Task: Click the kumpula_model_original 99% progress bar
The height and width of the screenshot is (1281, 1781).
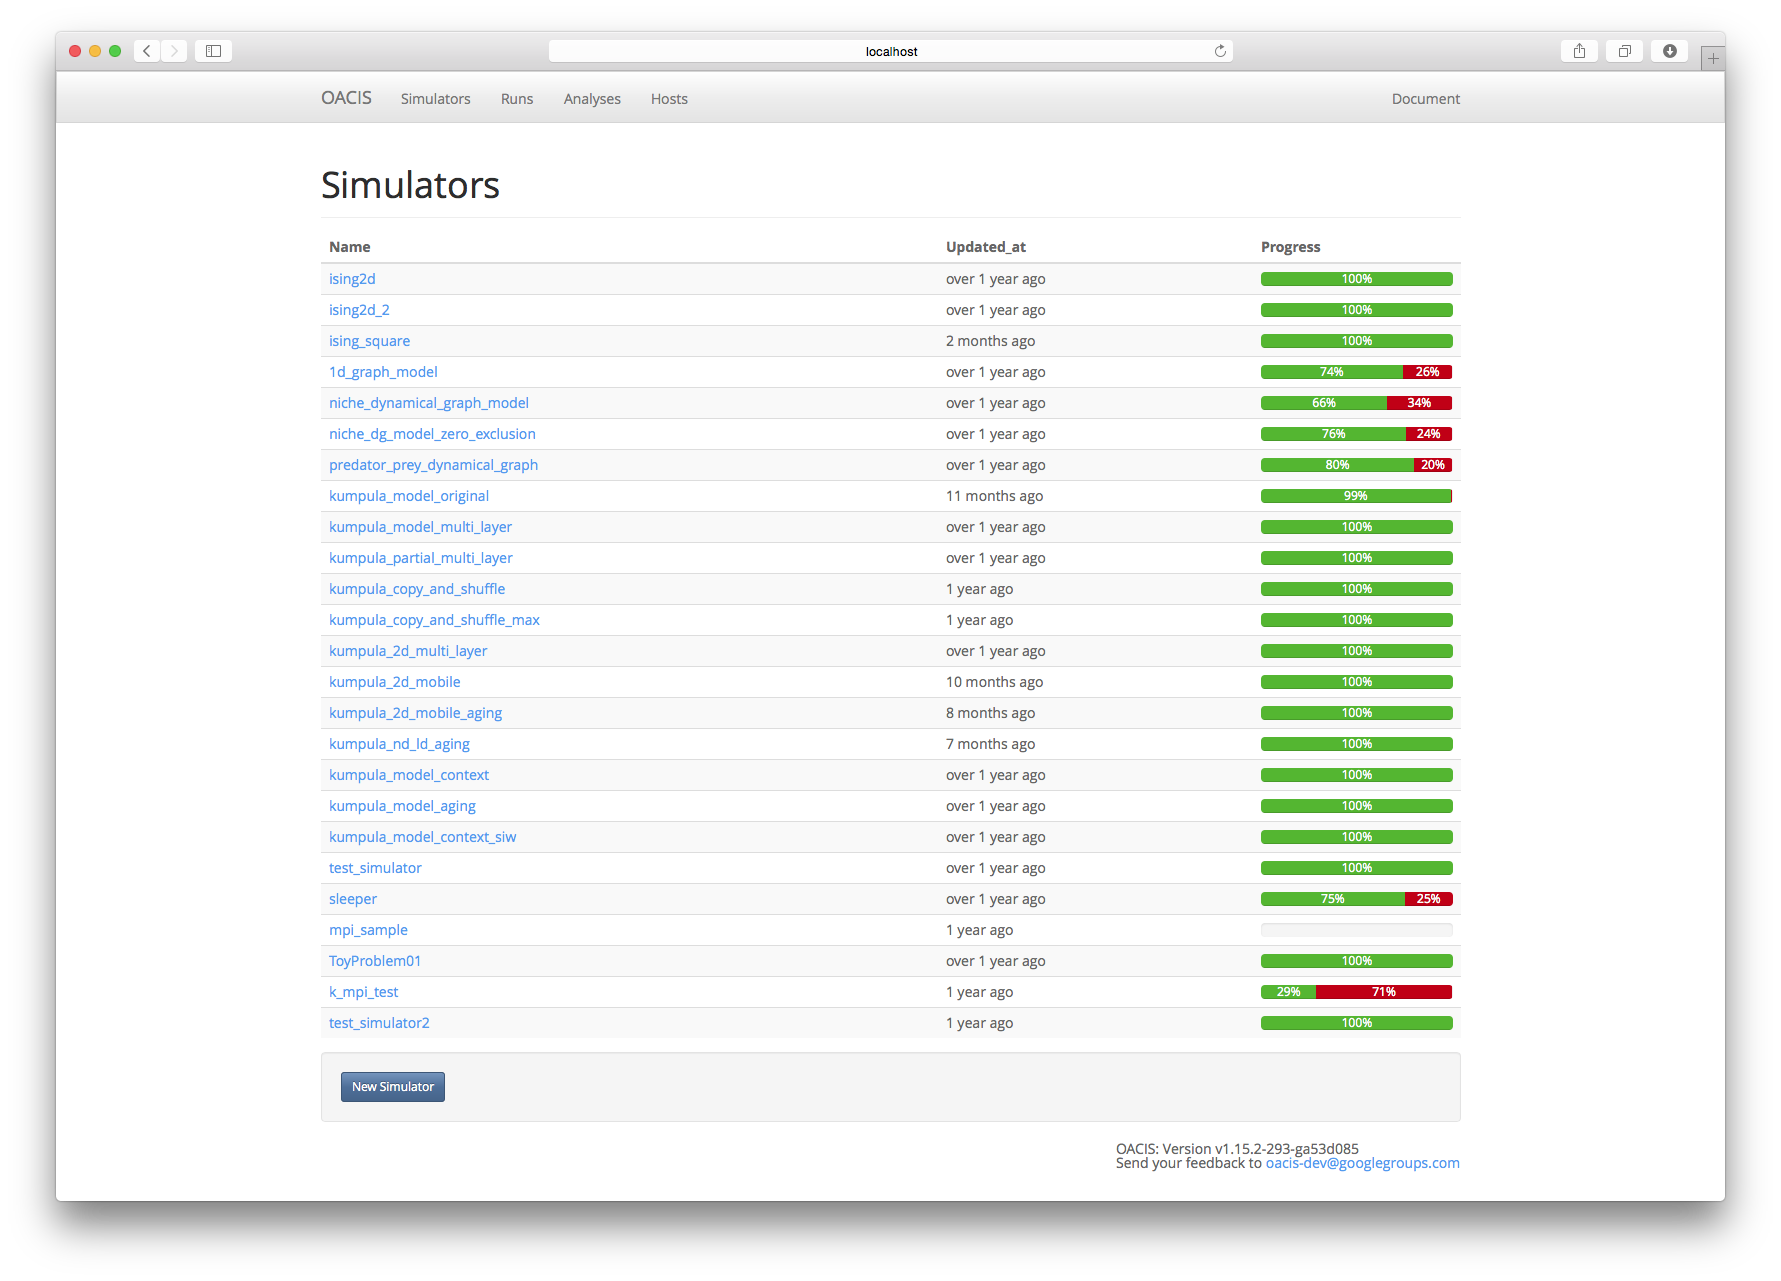Action: [1356, 496]
